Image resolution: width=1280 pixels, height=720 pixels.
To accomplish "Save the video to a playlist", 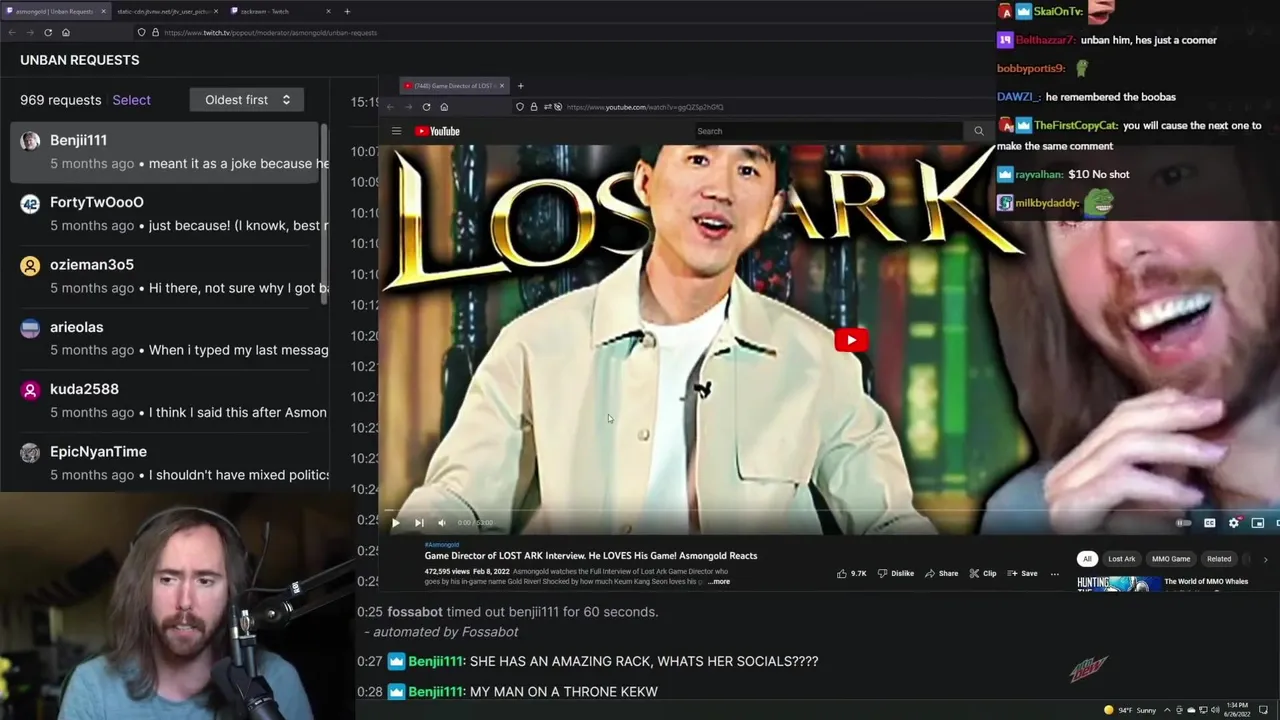I will pyautogui.click(x=1022, y=574).
